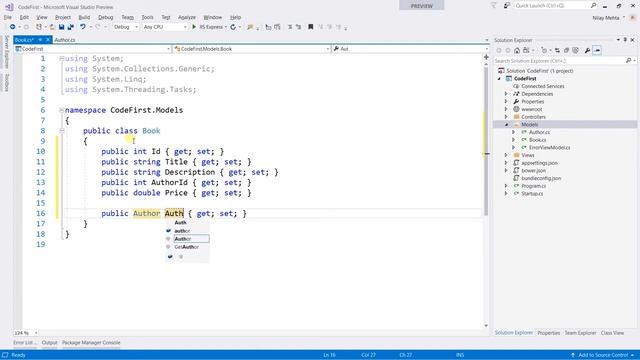
Task: Click Solution Explorer Show All Files icon
Action: coord(576,50)
